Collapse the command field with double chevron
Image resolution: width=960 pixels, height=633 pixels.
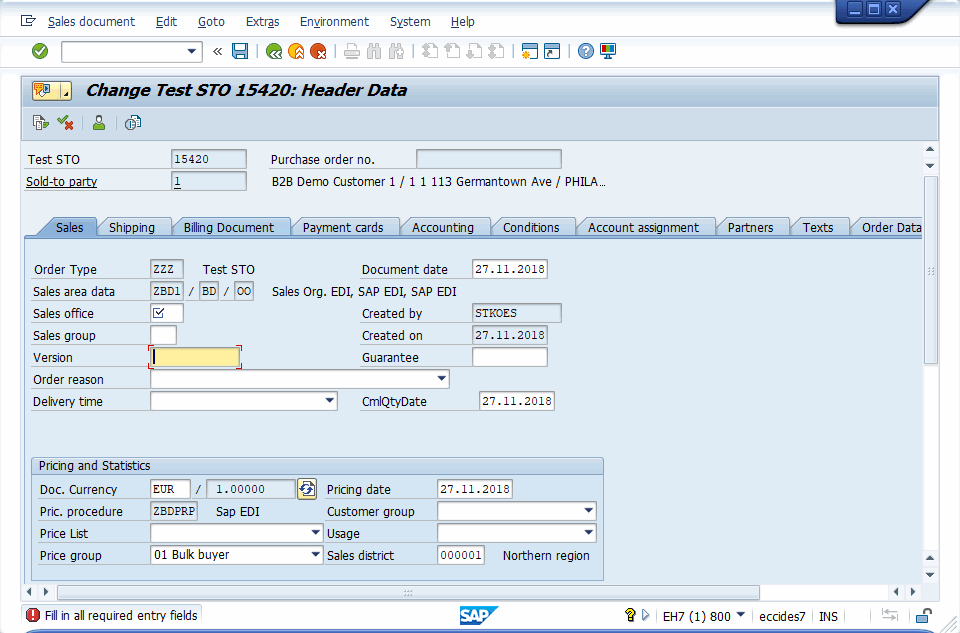(x=217, y=51)
